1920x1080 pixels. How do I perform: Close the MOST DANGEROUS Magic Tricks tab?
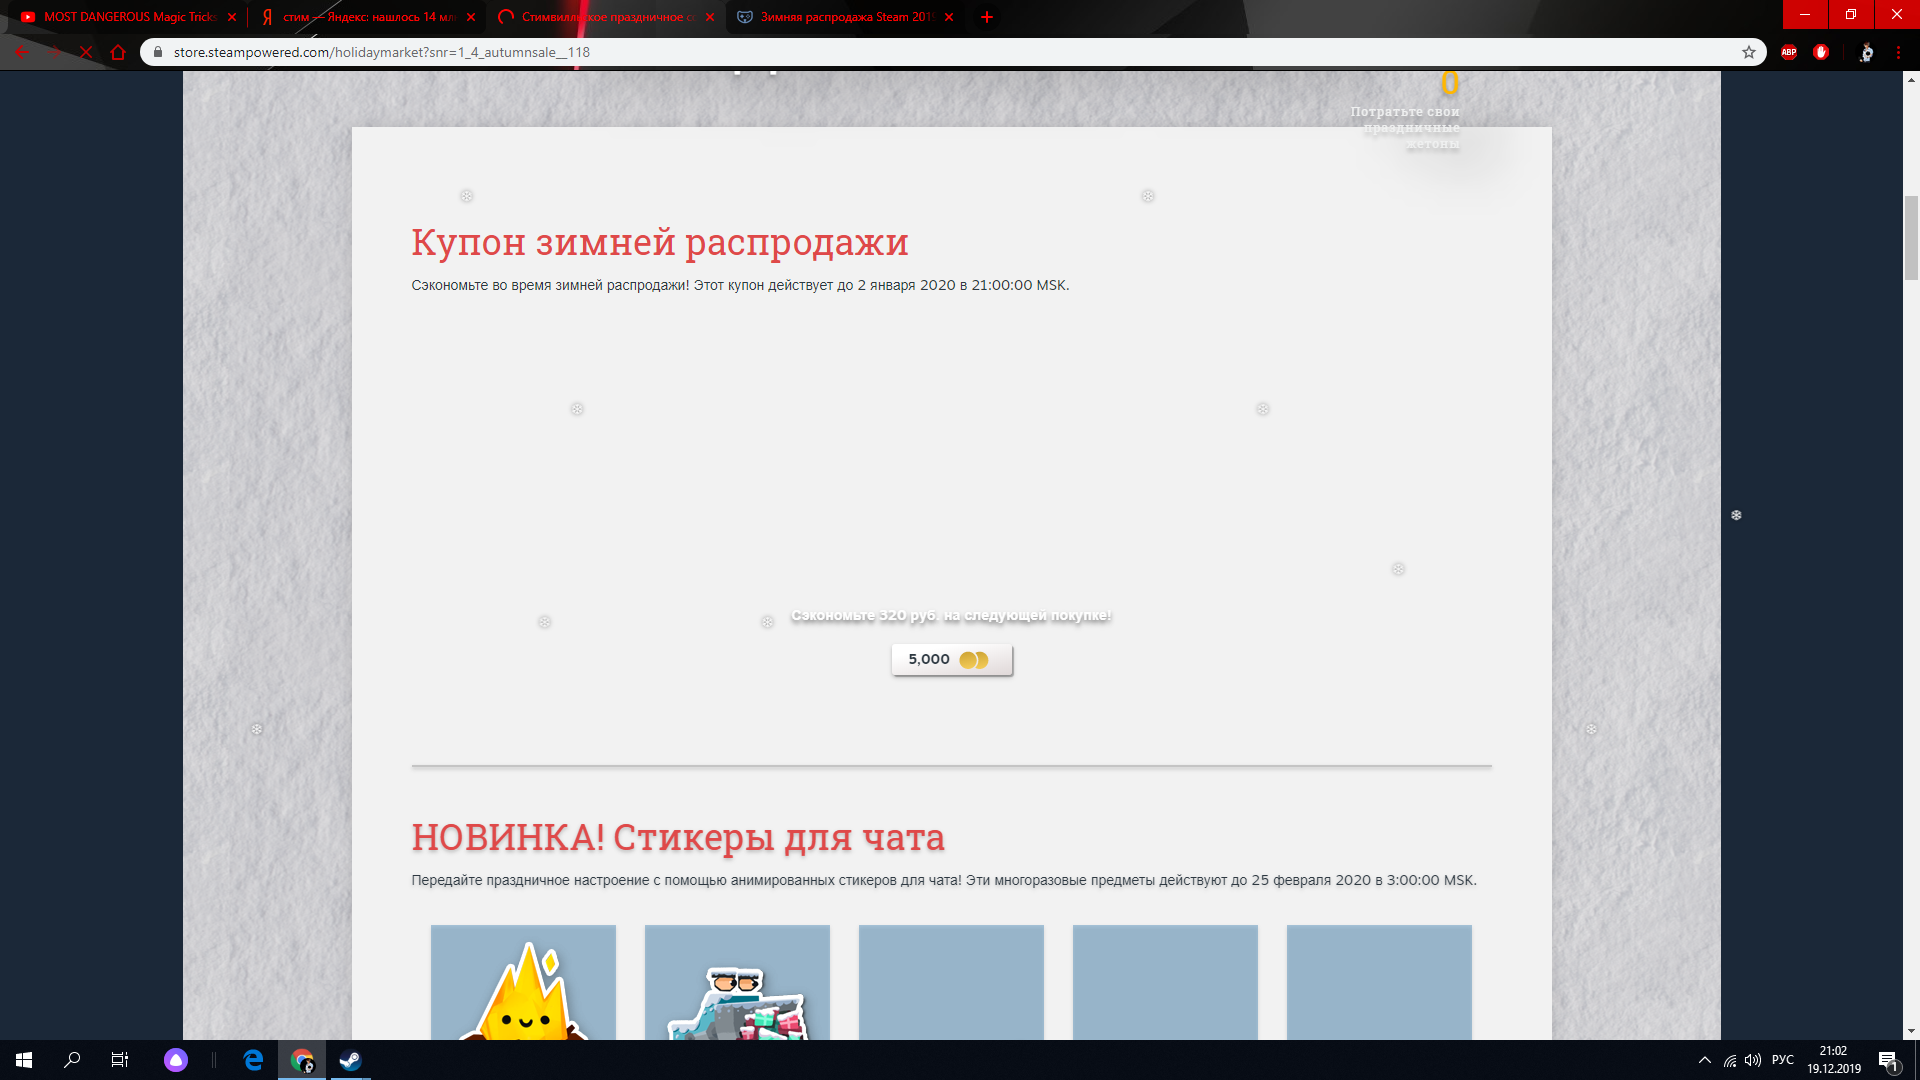pyautogui.click(x=232, y=17)
